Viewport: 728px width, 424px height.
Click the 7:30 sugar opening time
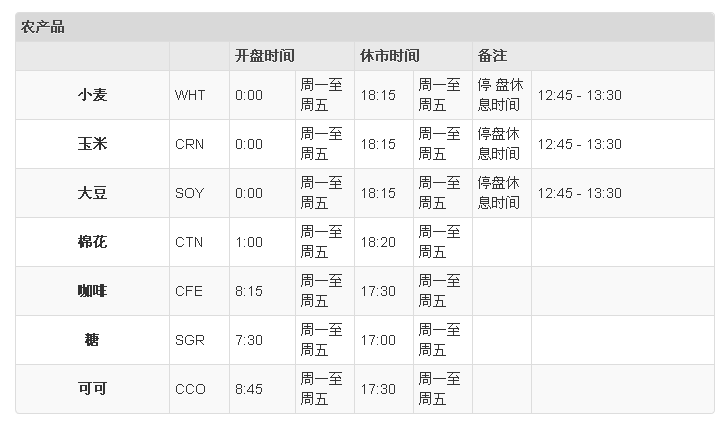click(249, 340)
